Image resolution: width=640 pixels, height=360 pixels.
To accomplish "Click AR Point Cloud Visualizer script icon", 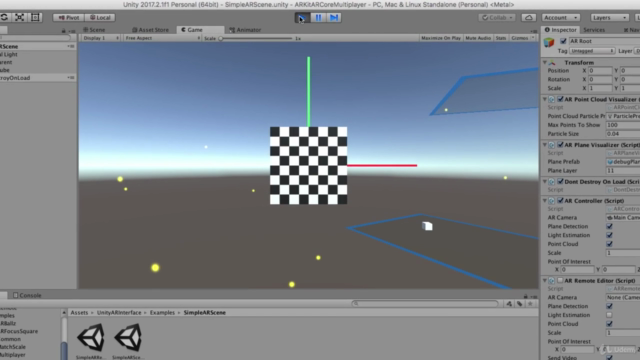I will pyautogui.click(x=552, y=99).
